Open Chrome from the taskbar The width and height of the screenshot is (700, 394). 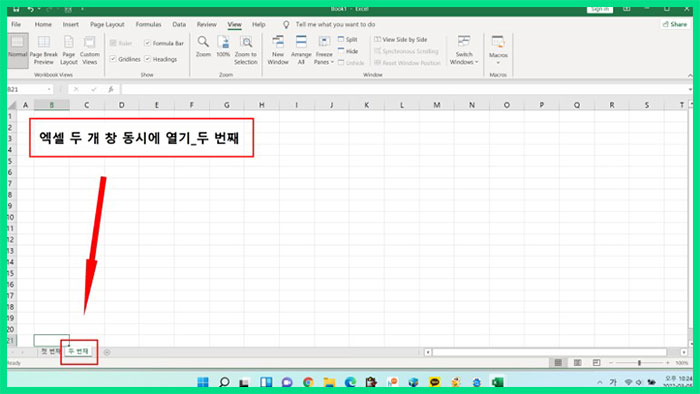coord(308,382)
